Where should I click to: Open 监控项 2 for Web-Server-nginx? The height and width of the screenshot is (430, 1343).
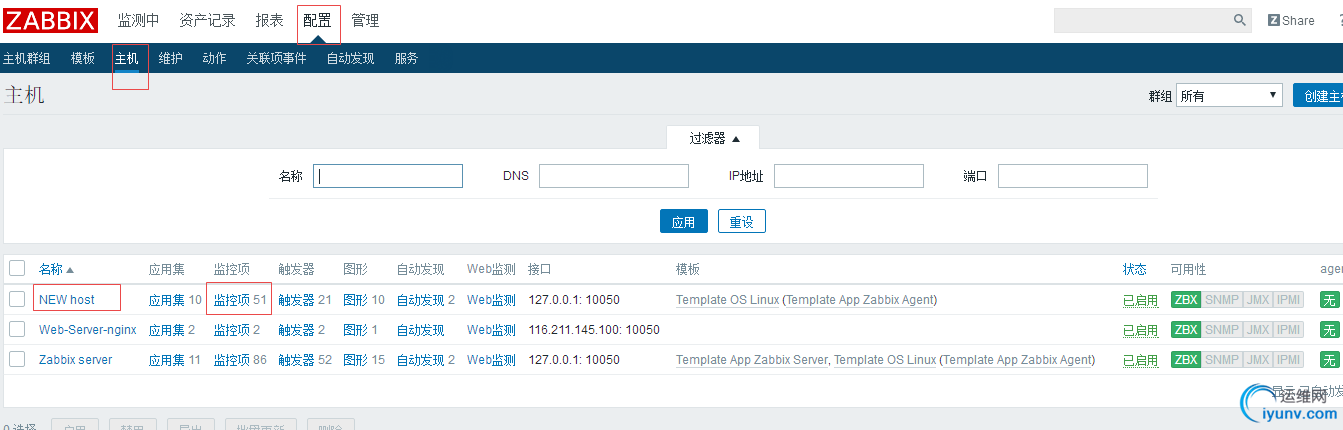[232, 329]
